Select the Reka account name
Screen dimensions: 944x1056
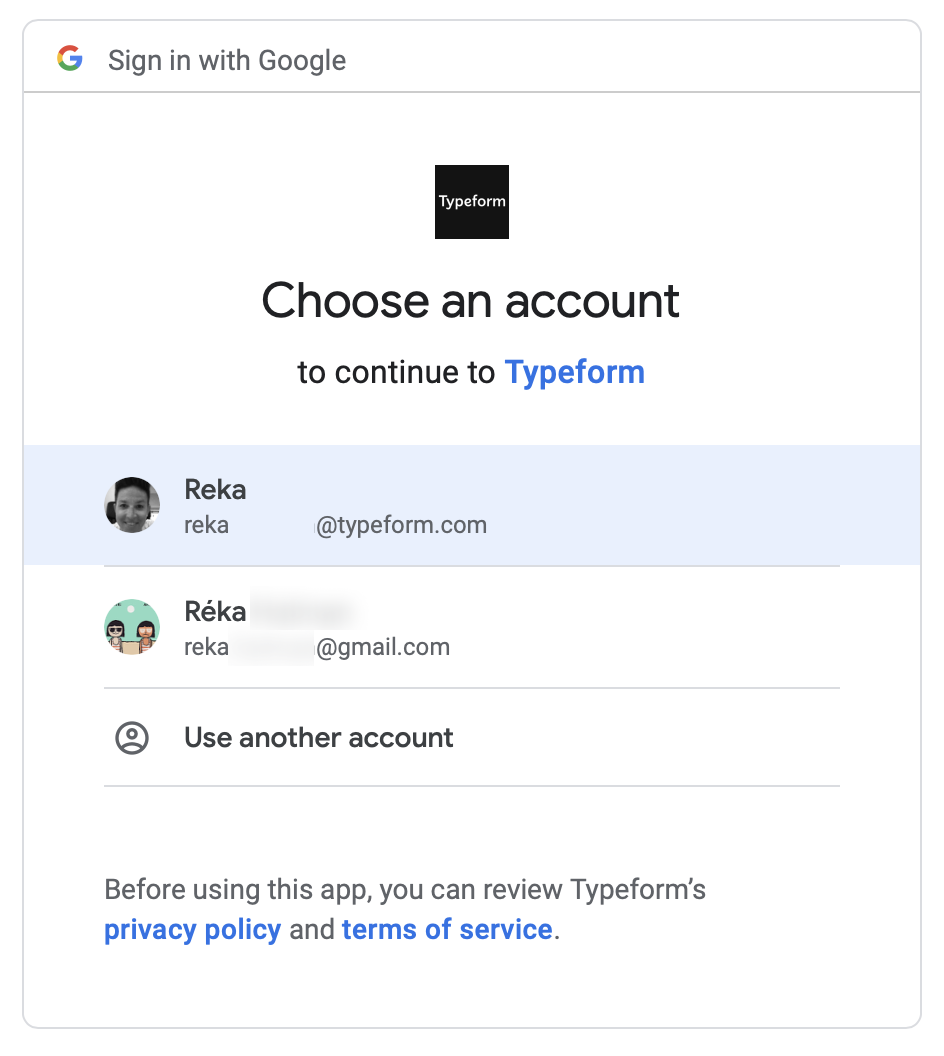[x=215, y=490]
